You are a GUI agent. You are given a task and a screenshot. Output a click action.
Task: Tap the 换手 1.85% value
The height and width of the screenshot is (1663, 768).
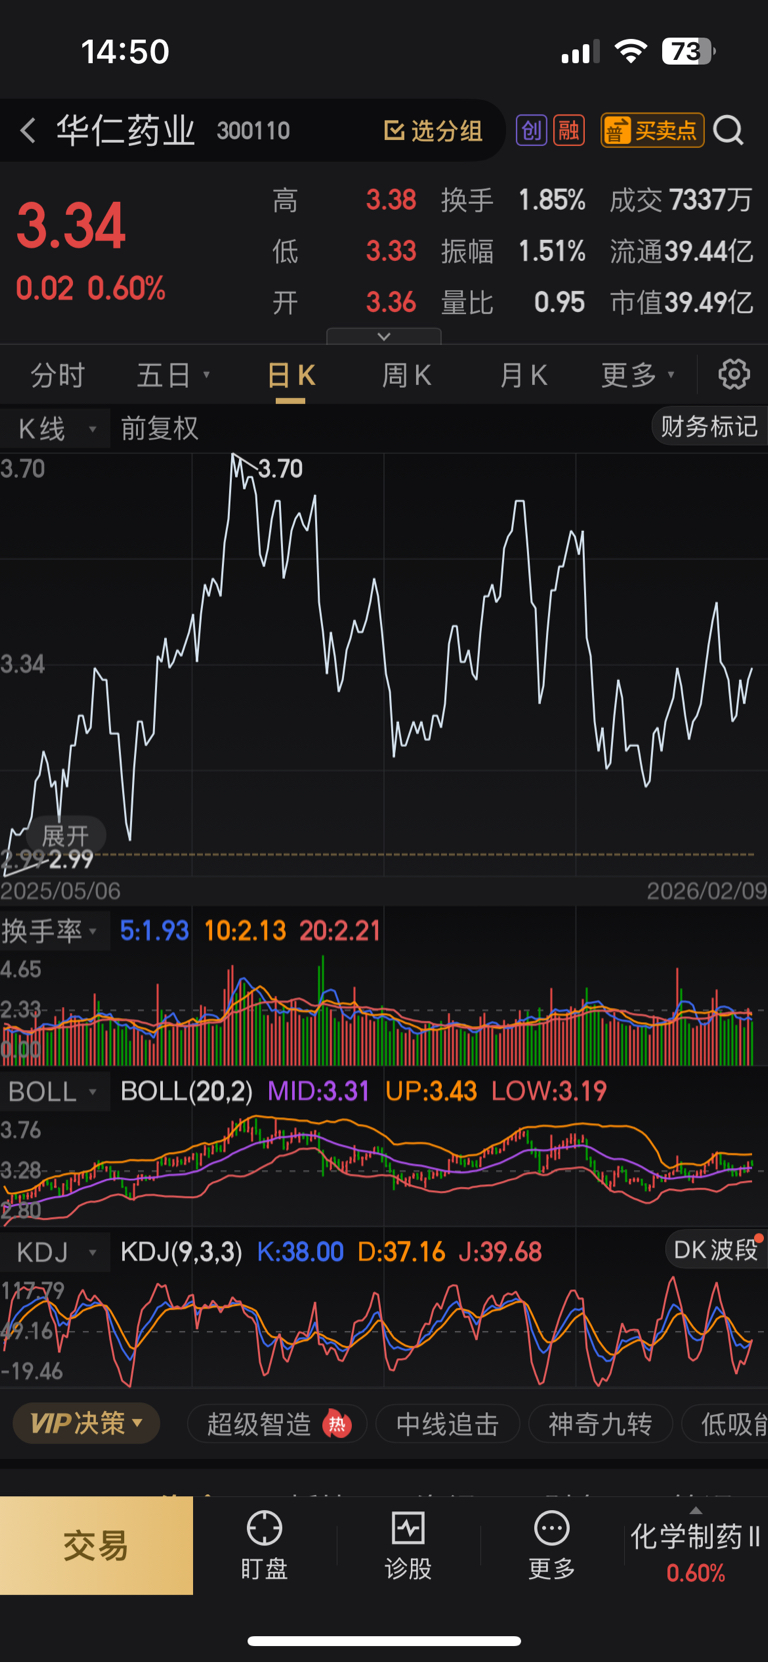(x=552, y=200)
